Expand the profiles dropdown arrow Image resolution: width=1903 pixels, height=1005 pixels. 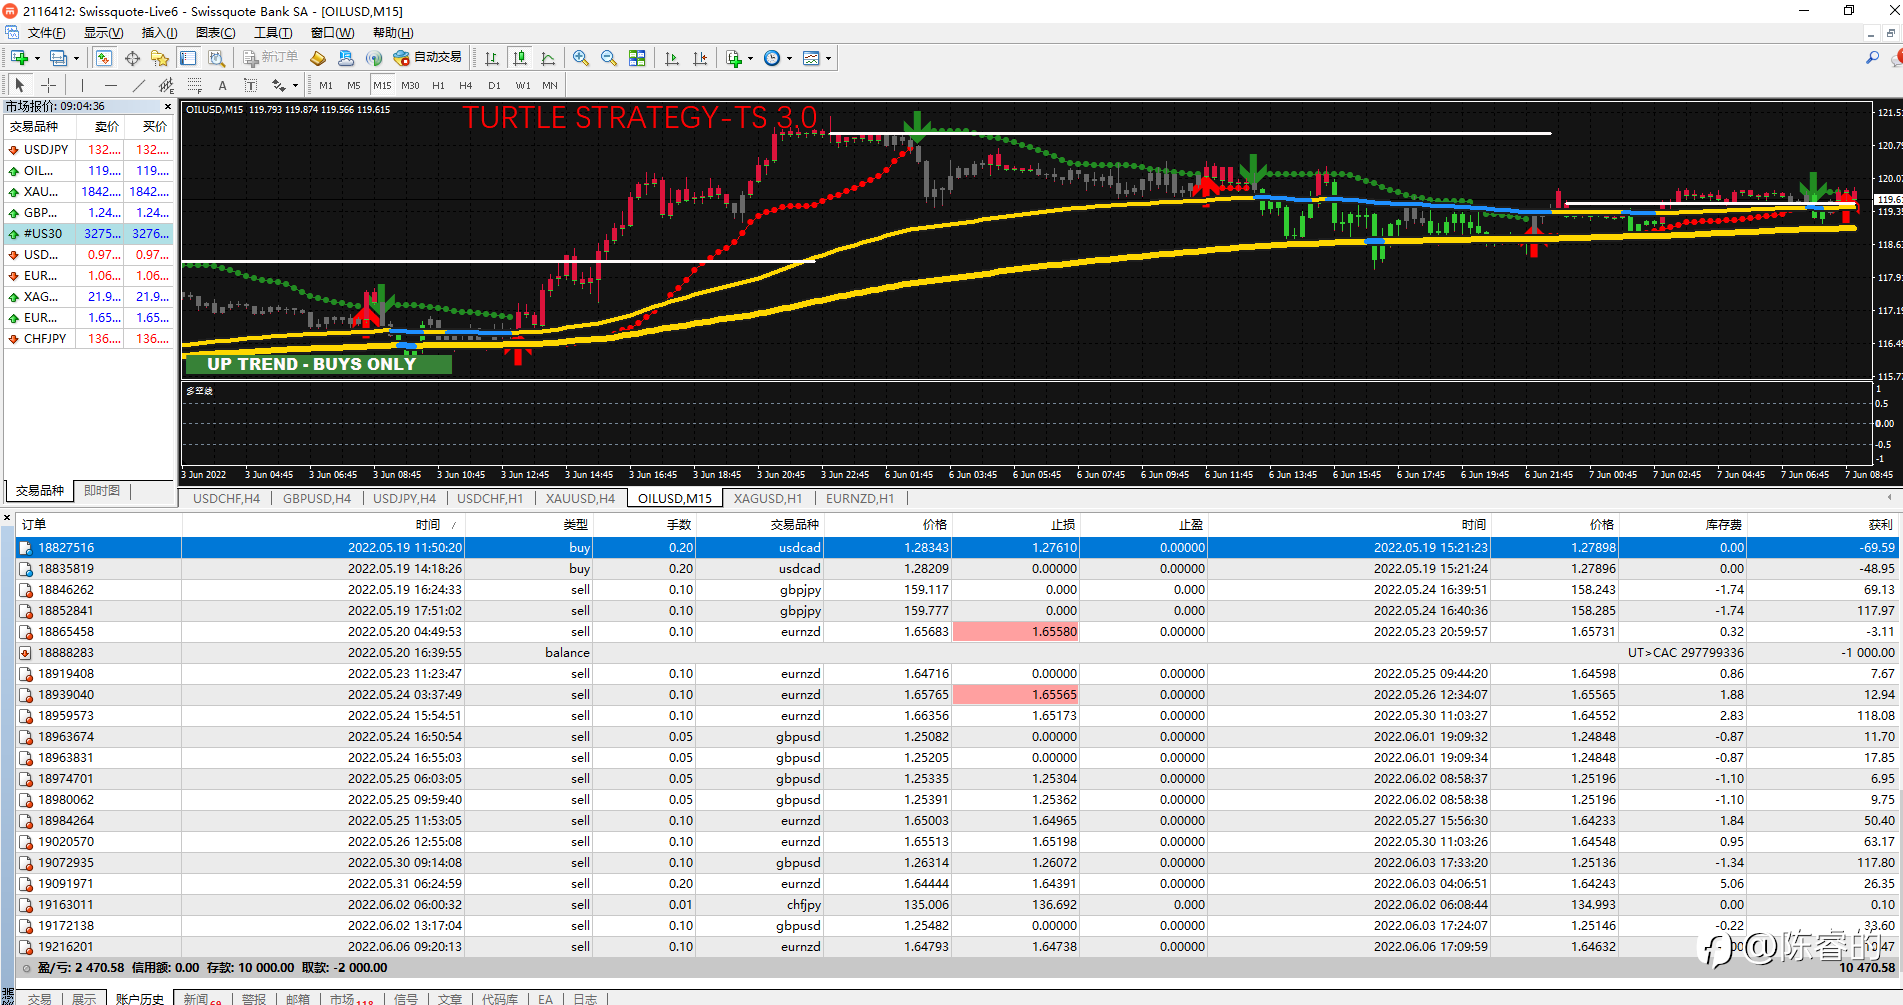76,58
